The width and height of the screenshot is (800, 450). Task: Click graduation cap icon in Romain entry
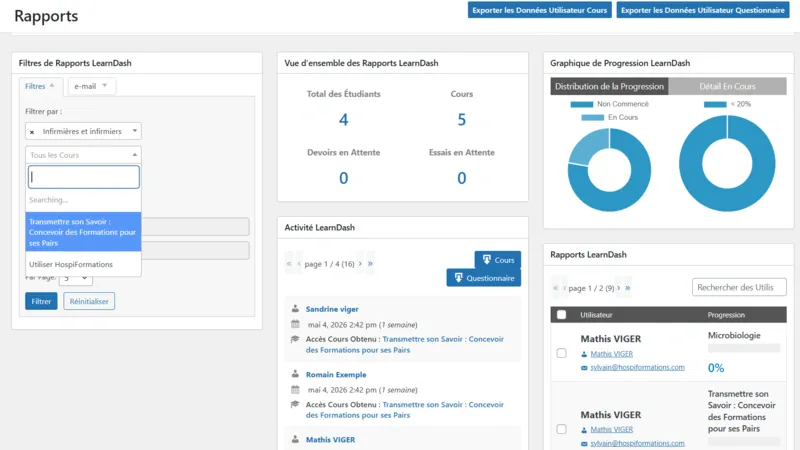[295, 405]
